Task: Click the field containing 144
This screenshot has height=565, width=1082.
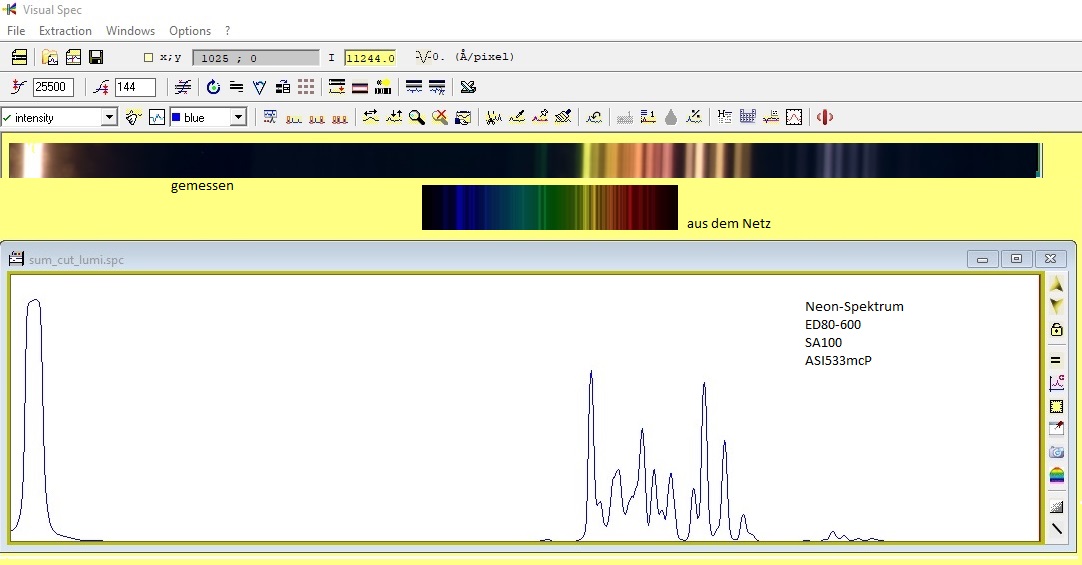Action: 135,87
